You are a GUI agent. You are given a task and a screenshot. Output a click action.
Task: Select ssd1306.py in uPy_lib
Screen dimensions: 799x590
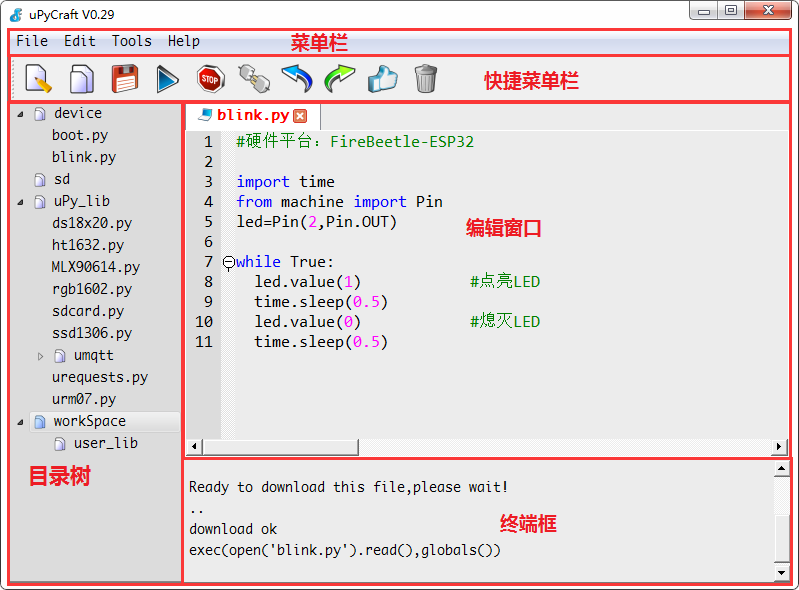tap(92, 333)
